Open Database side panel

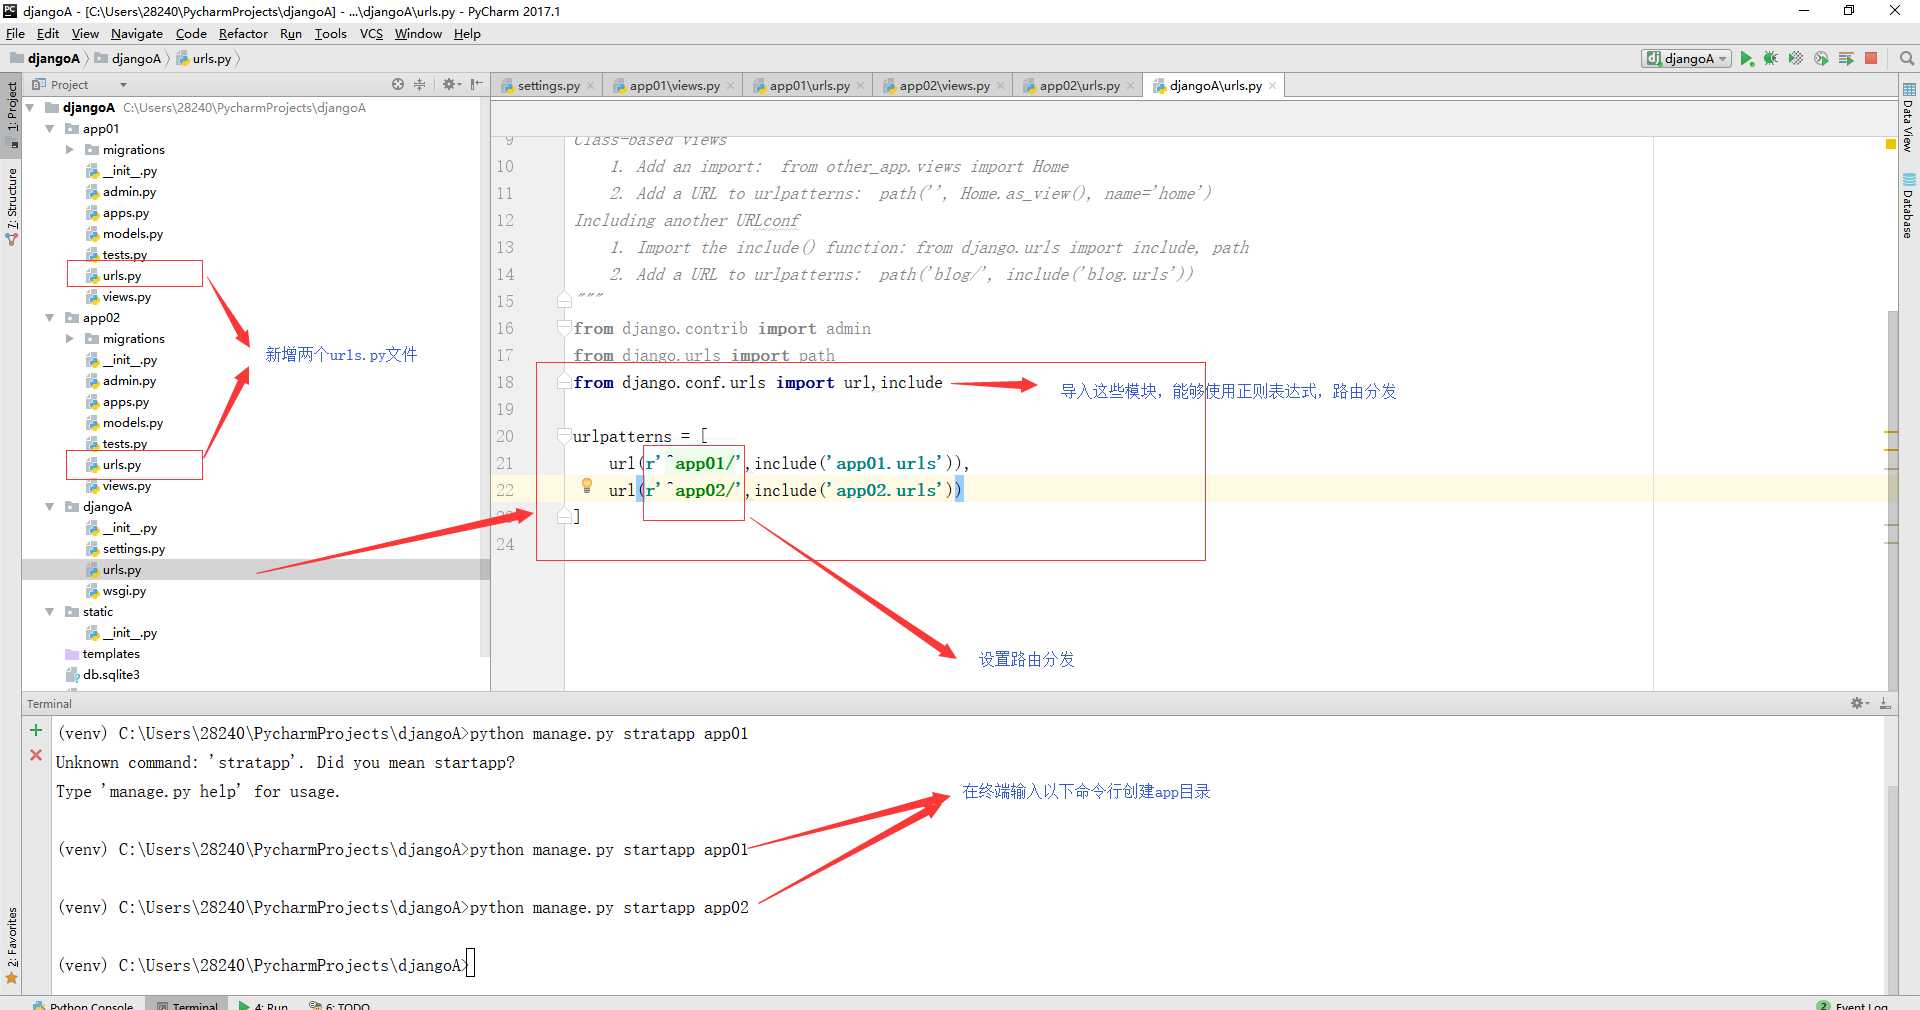pos(1908,206)
